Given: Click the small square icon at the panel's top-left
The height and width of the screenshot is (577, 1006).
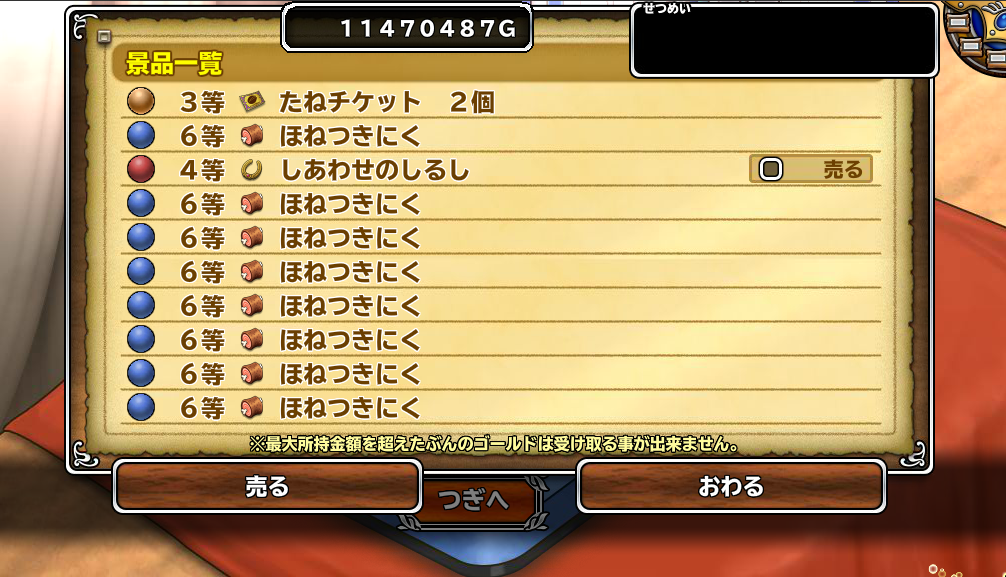Looking at the screenshot, I should (104, 37).
